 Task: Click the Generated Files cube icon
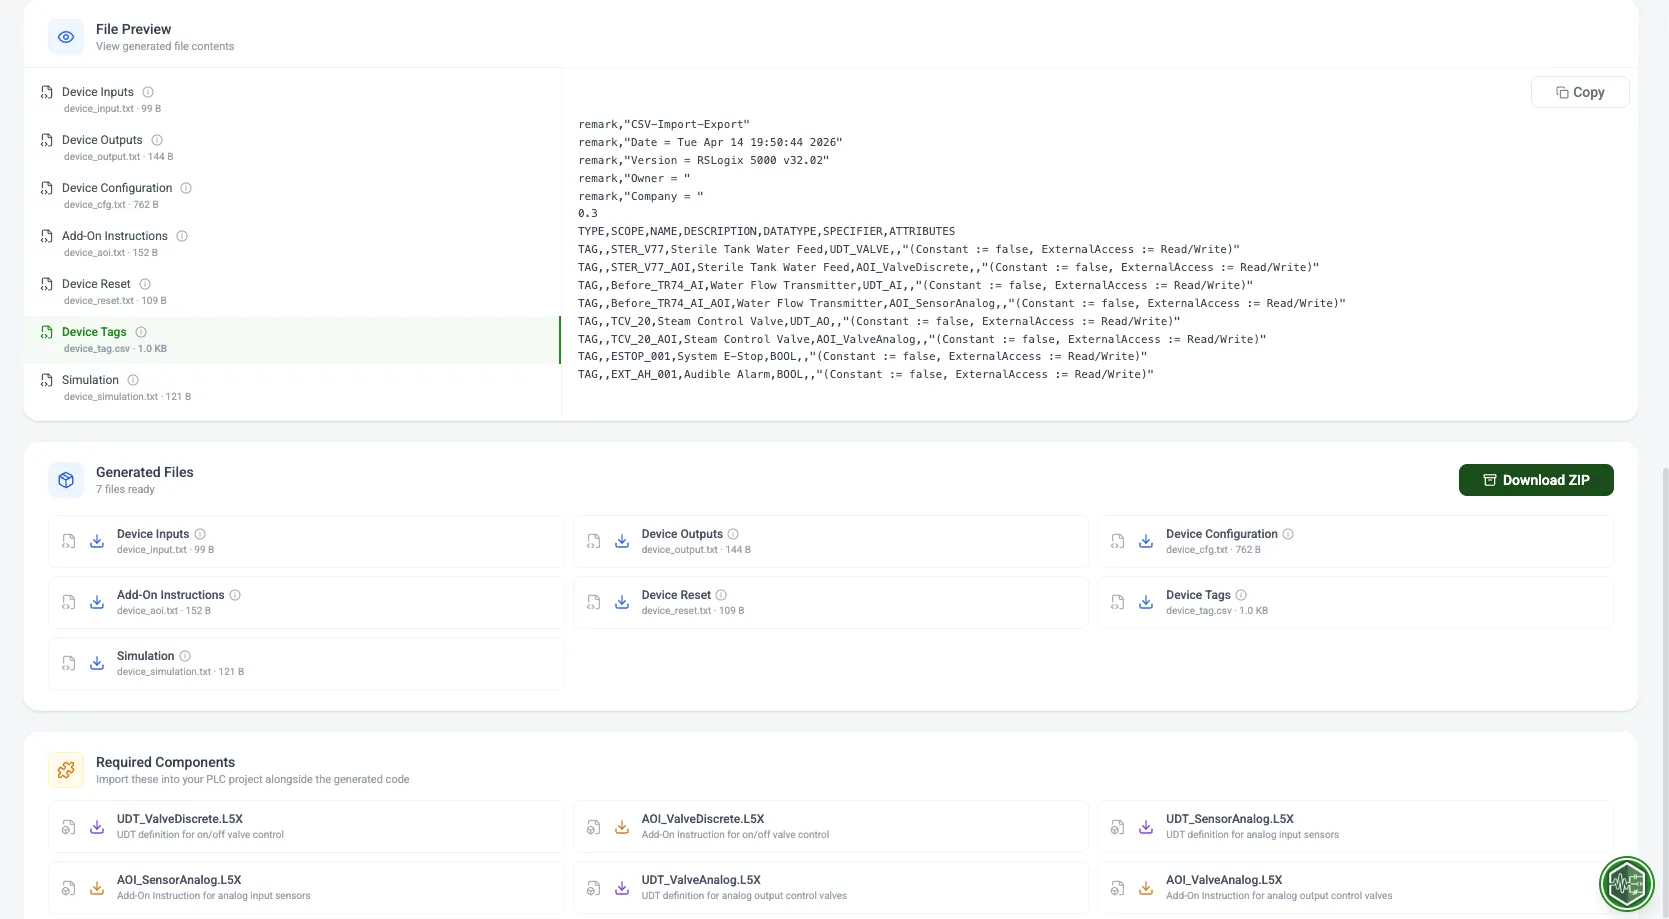(x=66, y=480)
